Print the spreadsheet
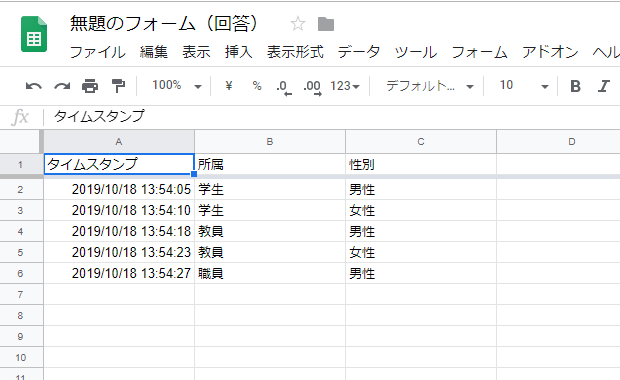 tap(90, 86)
